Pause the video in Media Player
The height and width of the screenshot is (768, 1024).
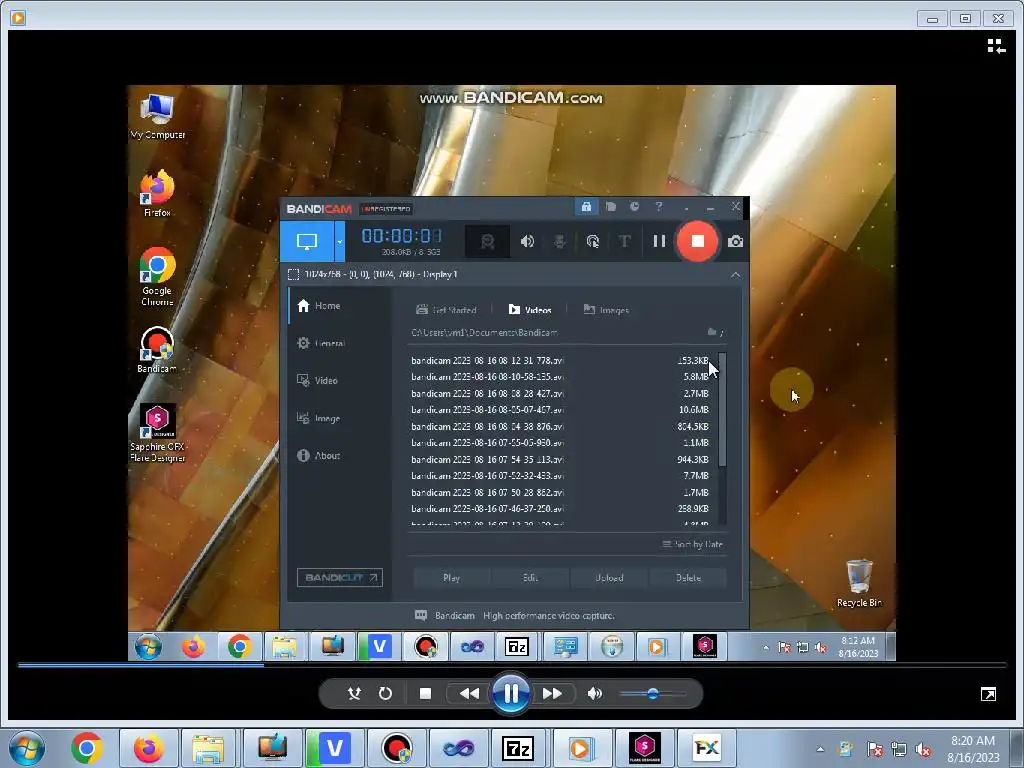pyautogui.click(x=511, y=694)
